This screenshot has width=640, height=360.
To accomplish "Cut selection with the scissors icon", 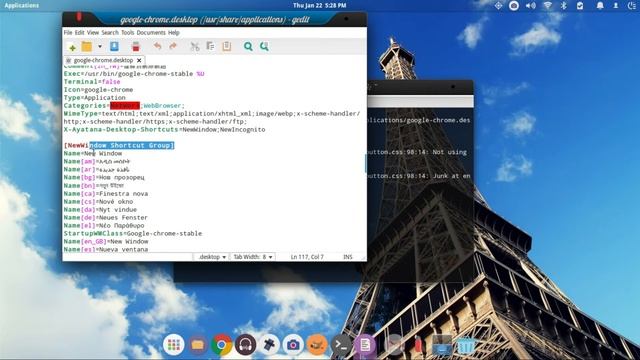I will pyautogui.click(x=195, y=47).
